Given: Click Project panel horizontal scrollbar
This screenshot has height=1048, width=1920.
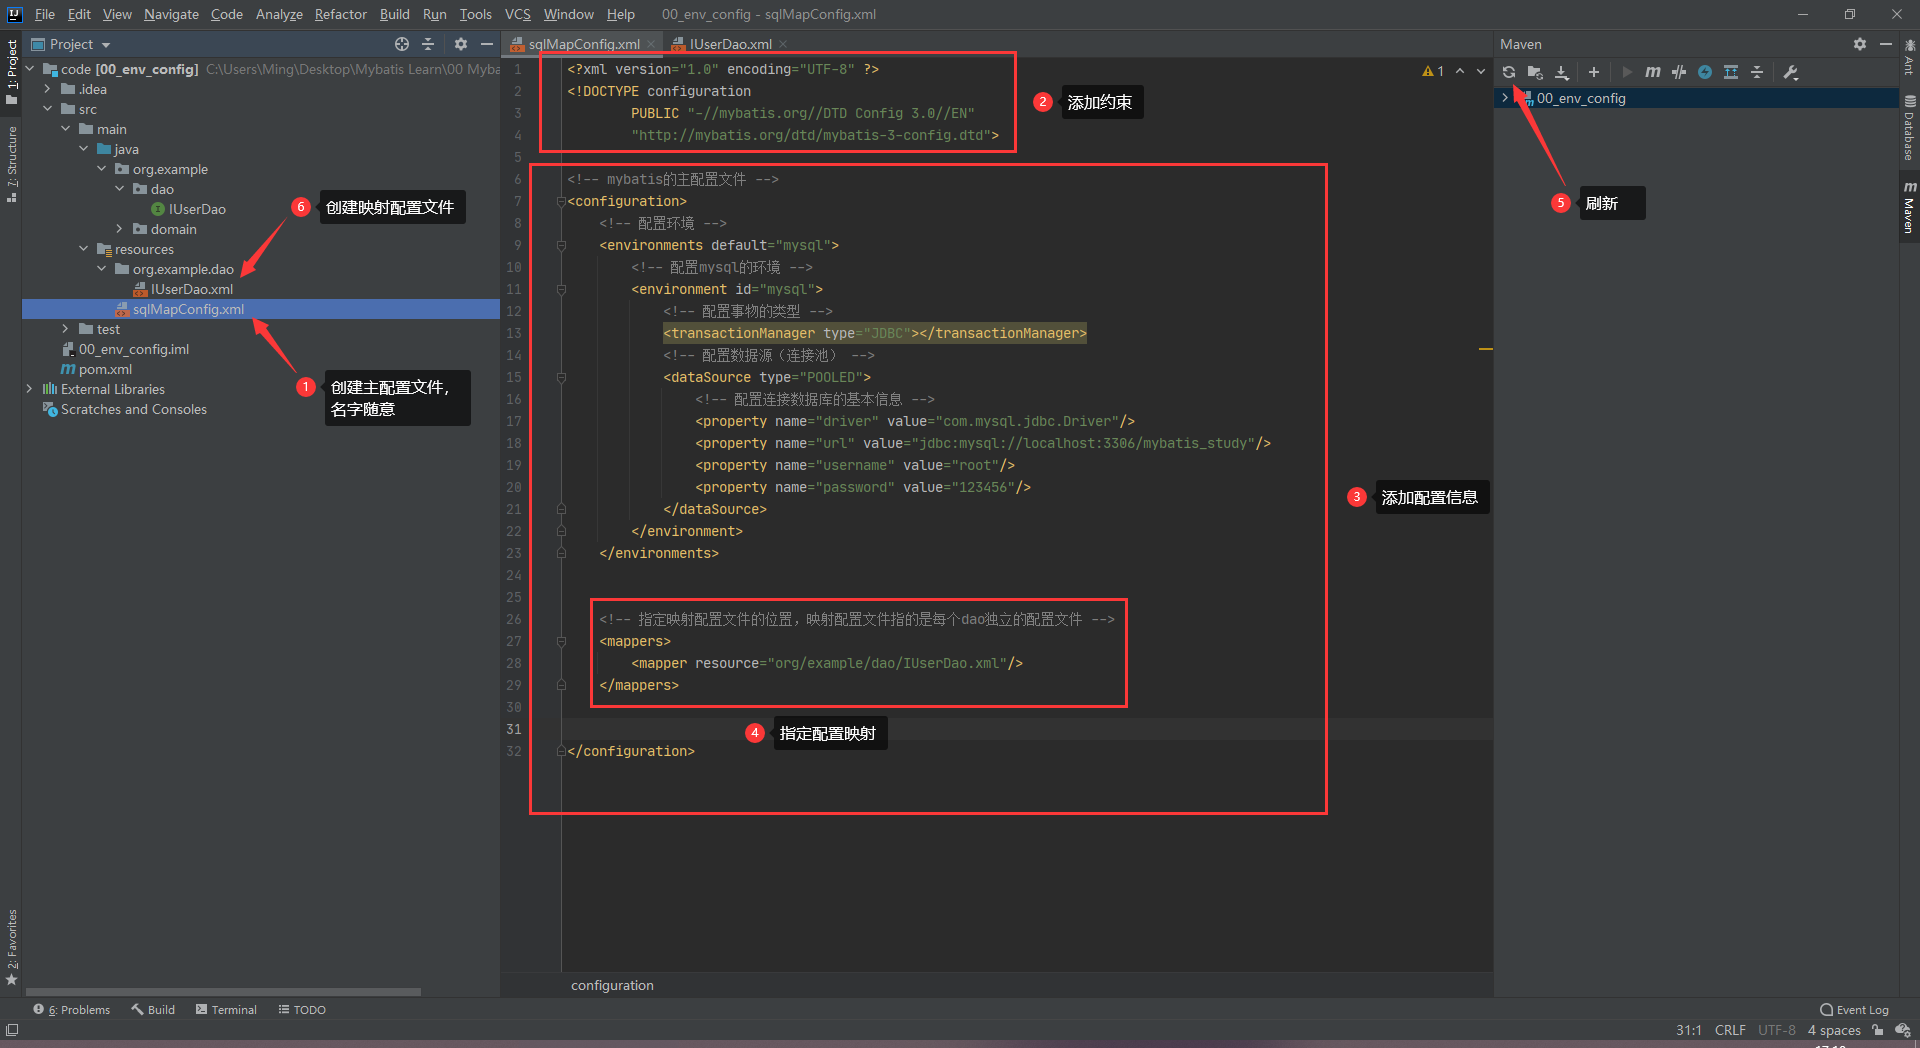Looking at the screenshot, I should coord(222,992).
